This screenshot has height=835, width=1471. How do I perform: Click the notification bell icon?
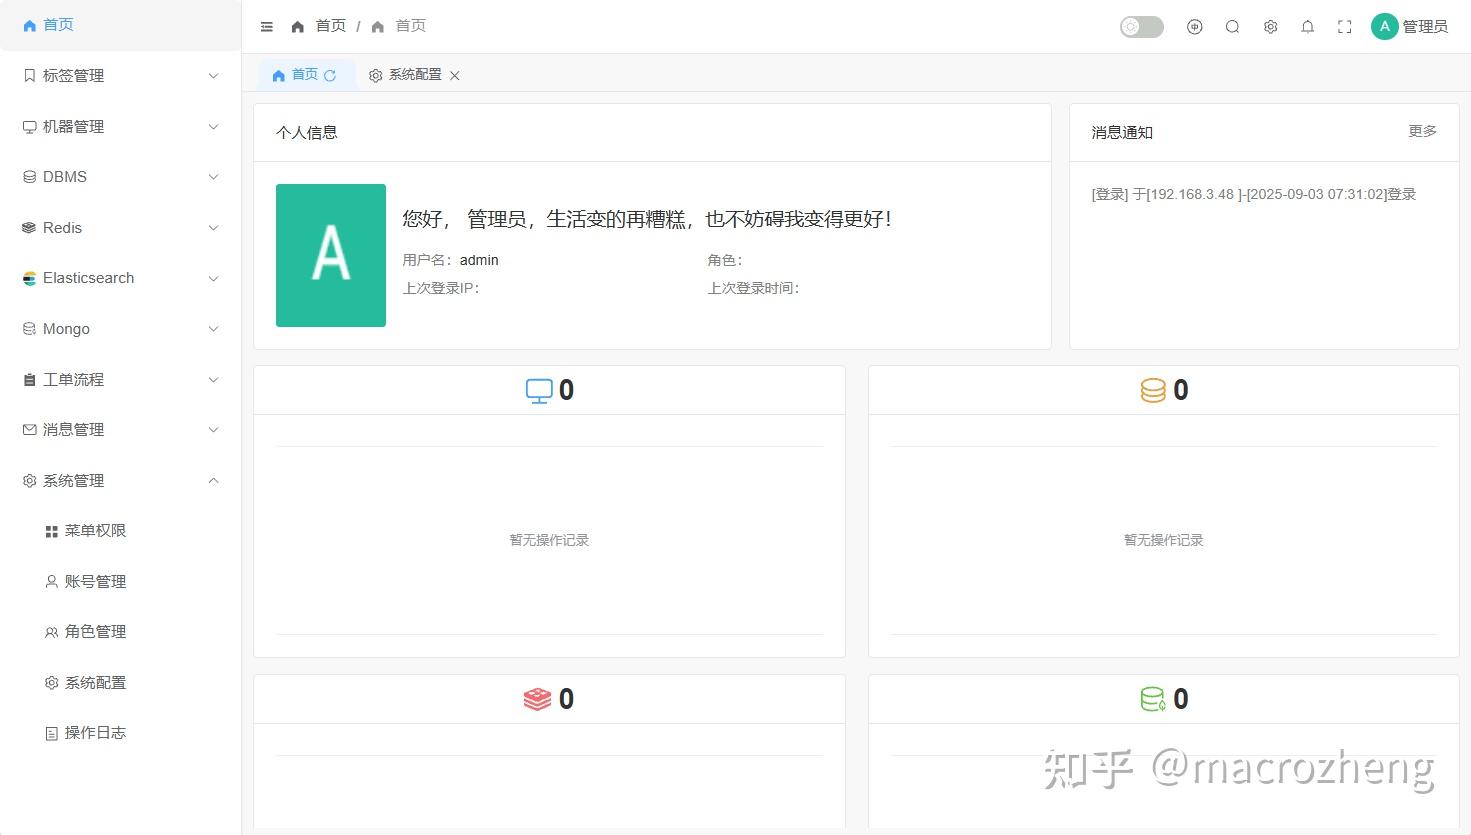point(1307,26)
